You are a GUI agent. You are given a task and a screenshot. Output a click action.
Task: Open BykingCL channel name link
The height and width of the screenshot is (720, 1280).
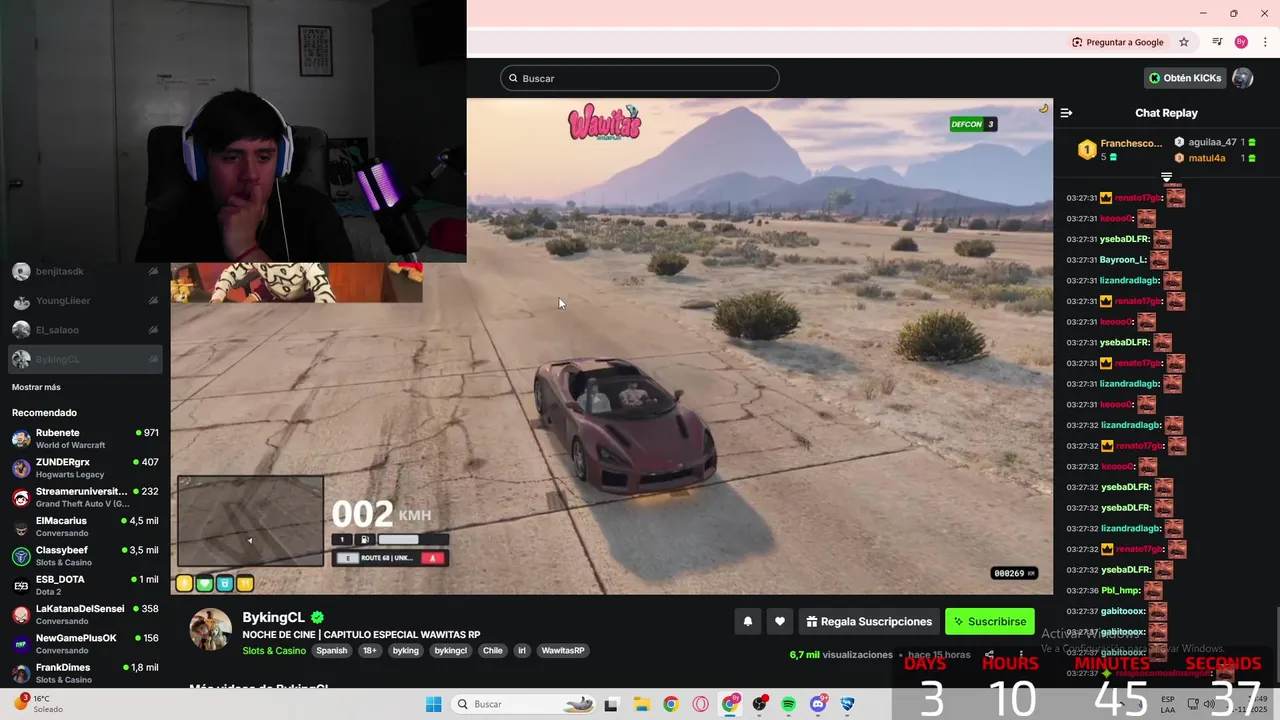point(274,617)
